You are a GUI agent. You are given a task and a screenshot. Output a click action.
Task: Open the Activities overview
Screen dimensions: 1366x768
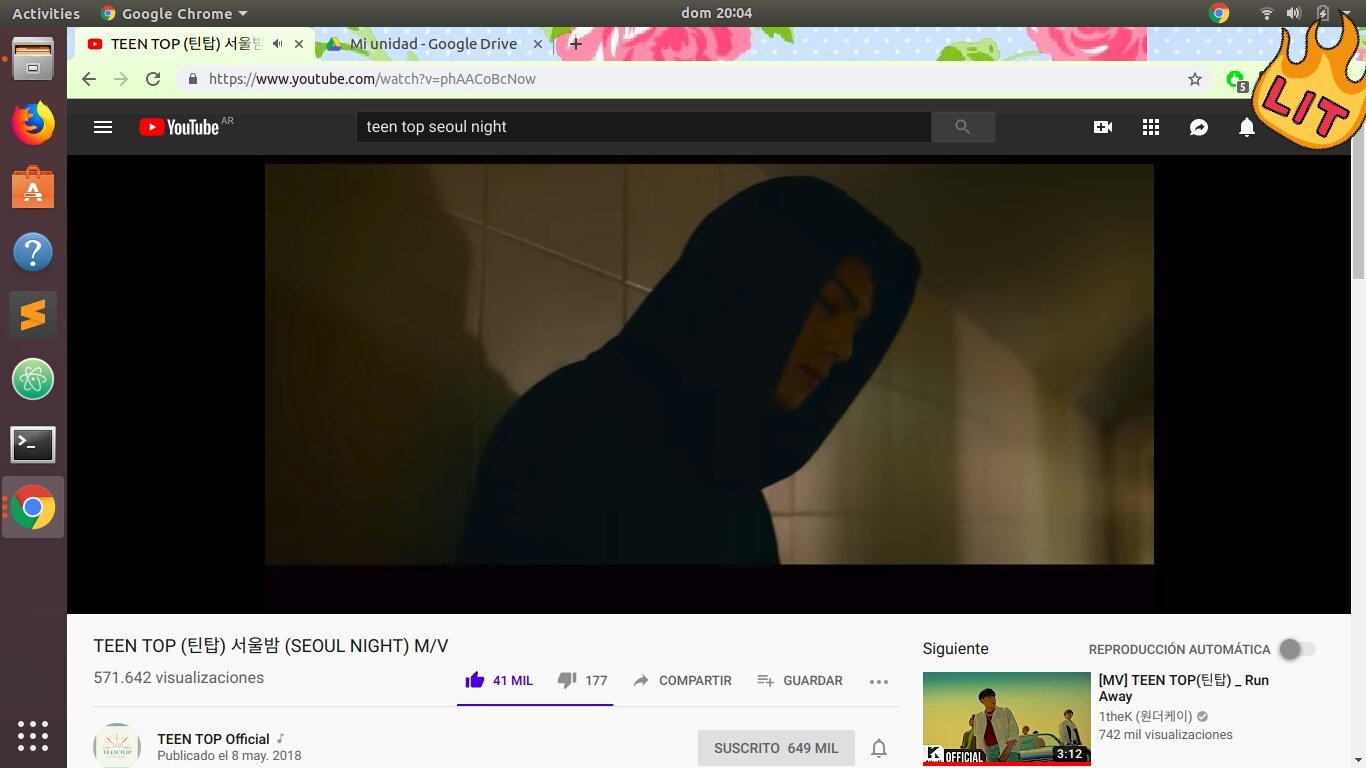pos(46,13)
